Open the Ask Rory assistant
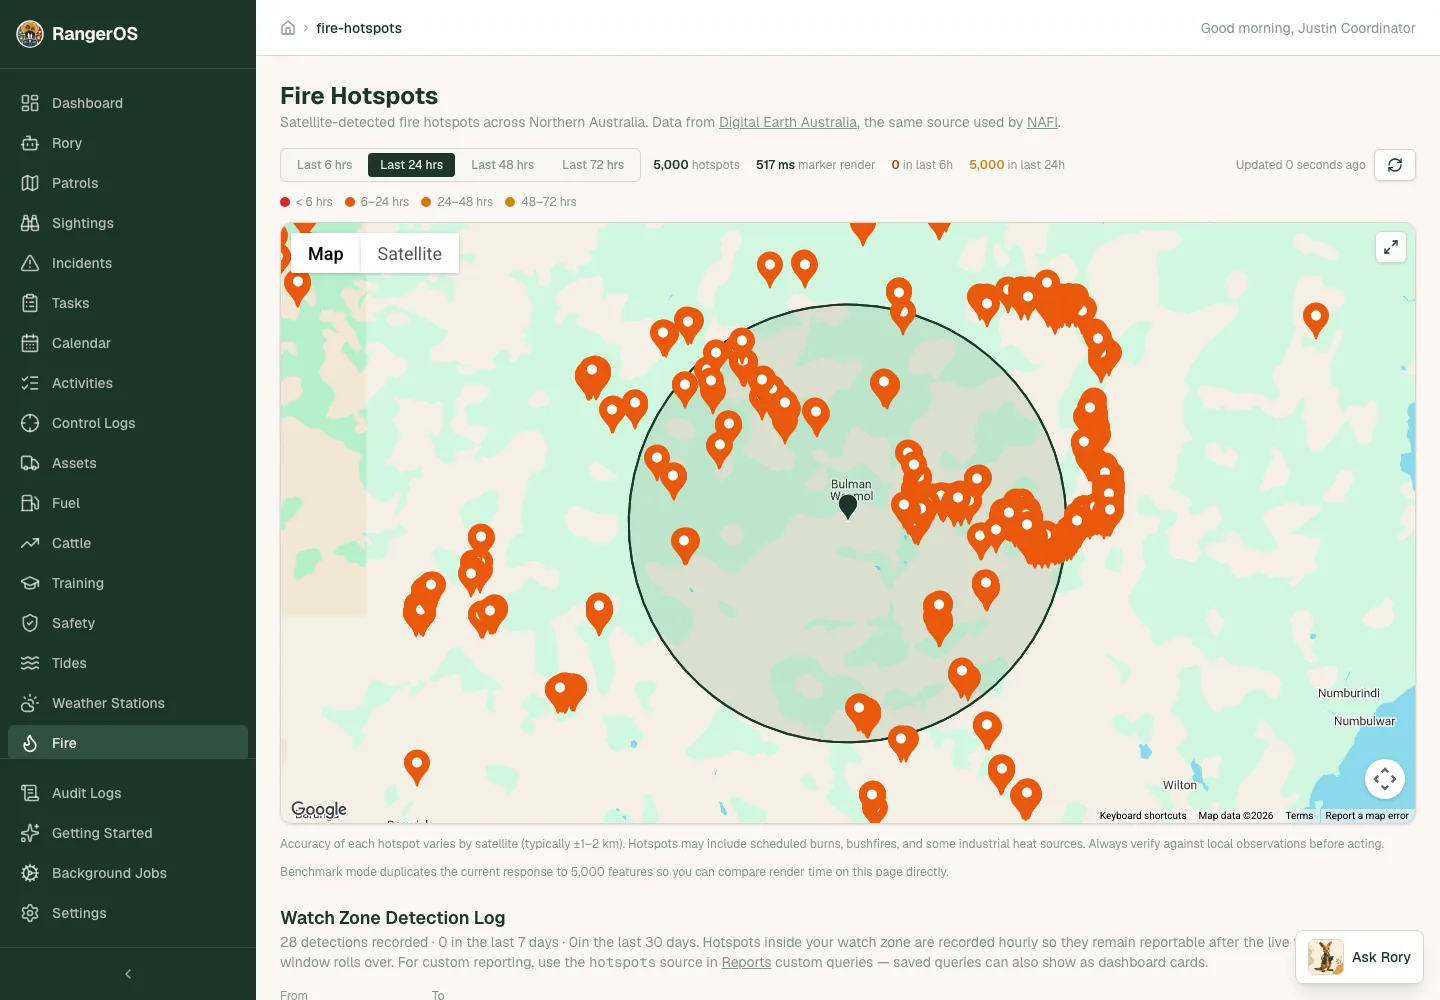The image size is (1440, 1000). click(1360, 957)
